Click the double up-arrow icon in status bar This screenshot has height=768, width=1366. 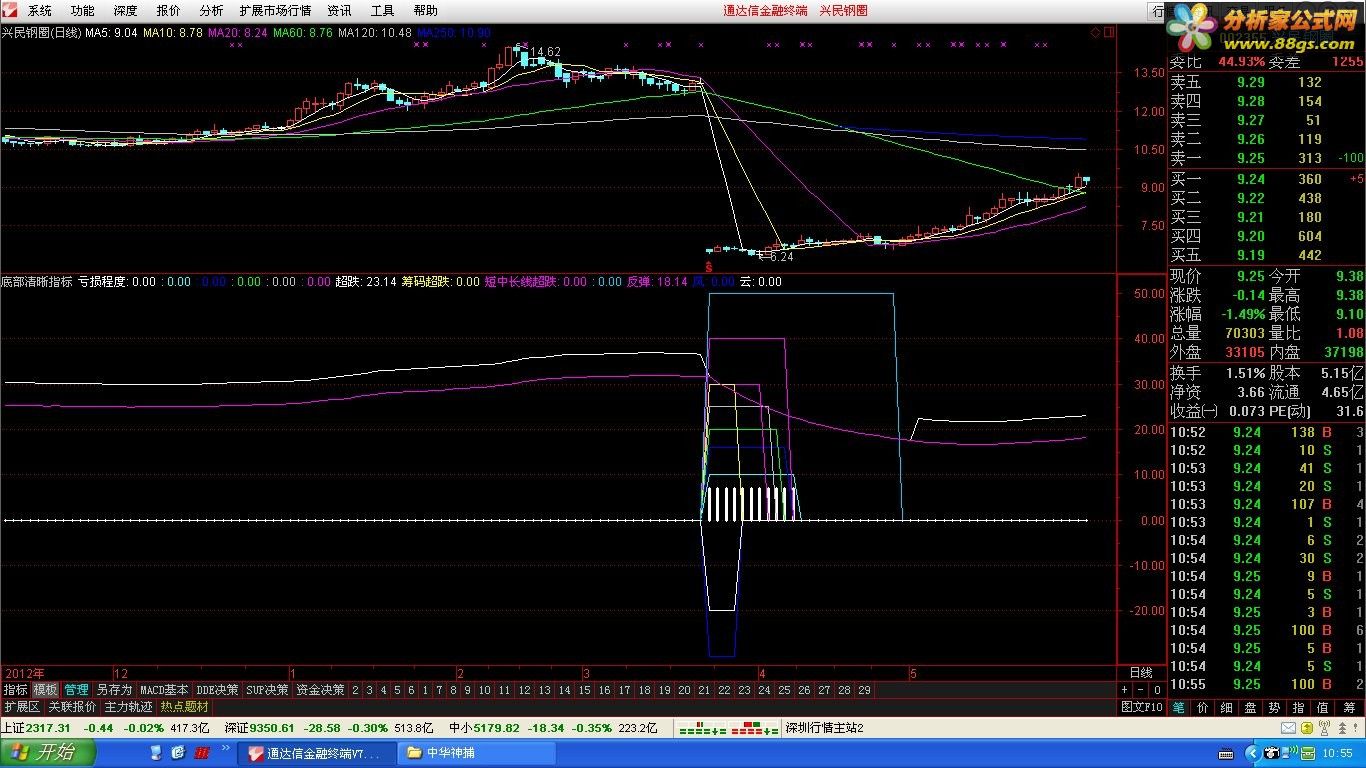coord(1342,728)
